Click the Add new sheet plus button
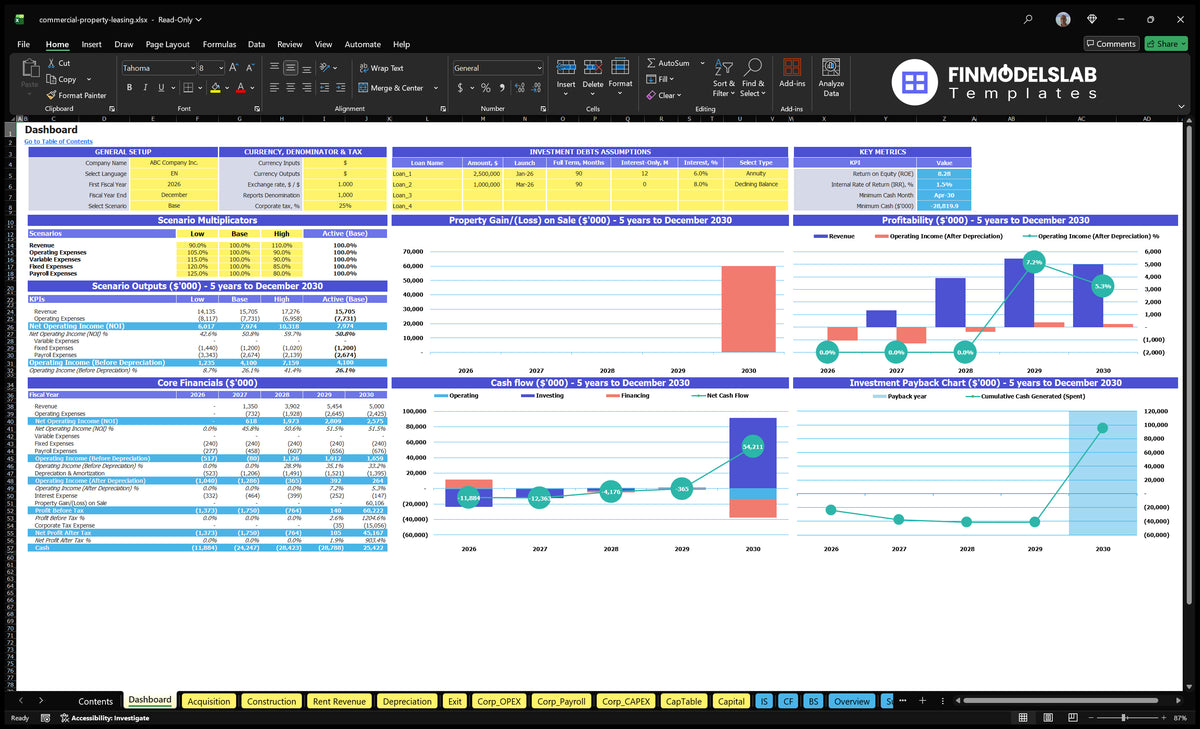This screenshot has width=1200, height=729. 922,701
